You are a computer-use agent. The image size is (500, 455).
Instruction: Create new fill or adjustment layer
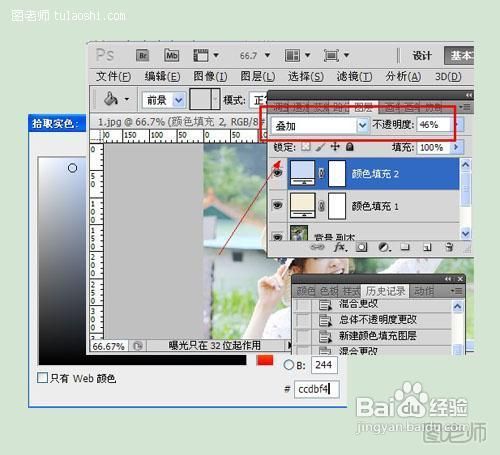(384, 247)
